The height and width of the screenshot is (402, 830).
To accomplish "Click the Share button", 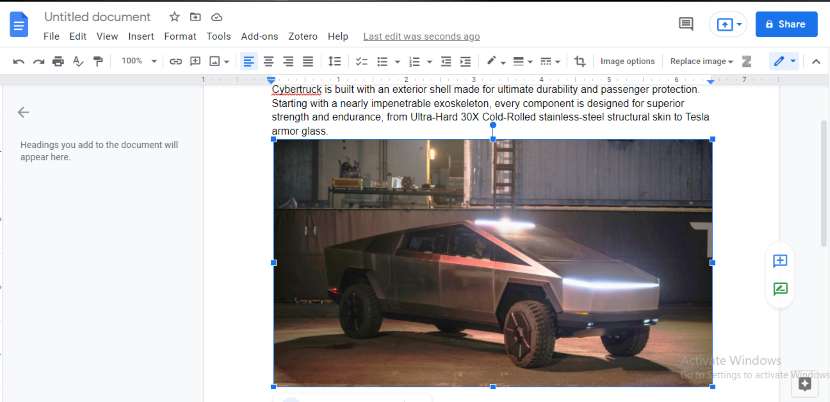I will pyautogui.click(x=786, y=24).
